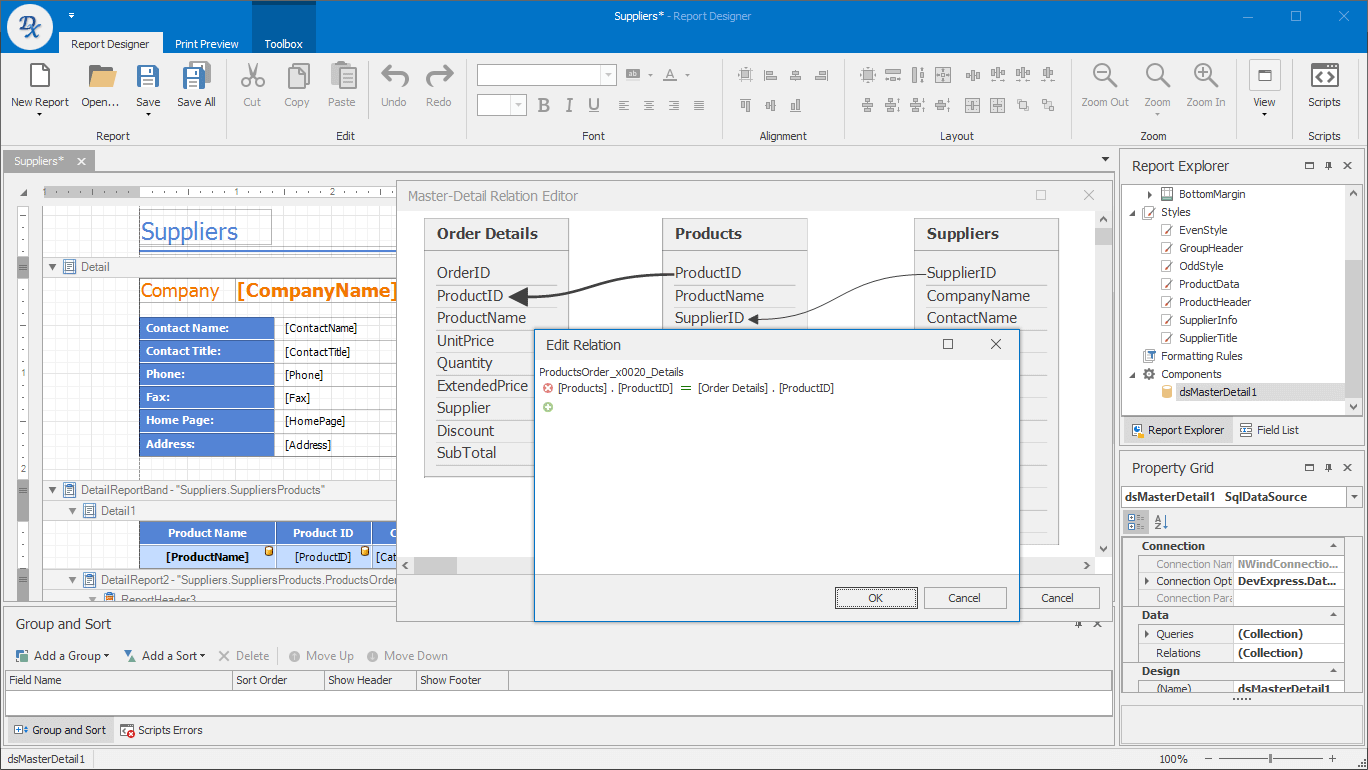Open the Scripts editor icon
1368x770 pixels.
point(1324,78)
